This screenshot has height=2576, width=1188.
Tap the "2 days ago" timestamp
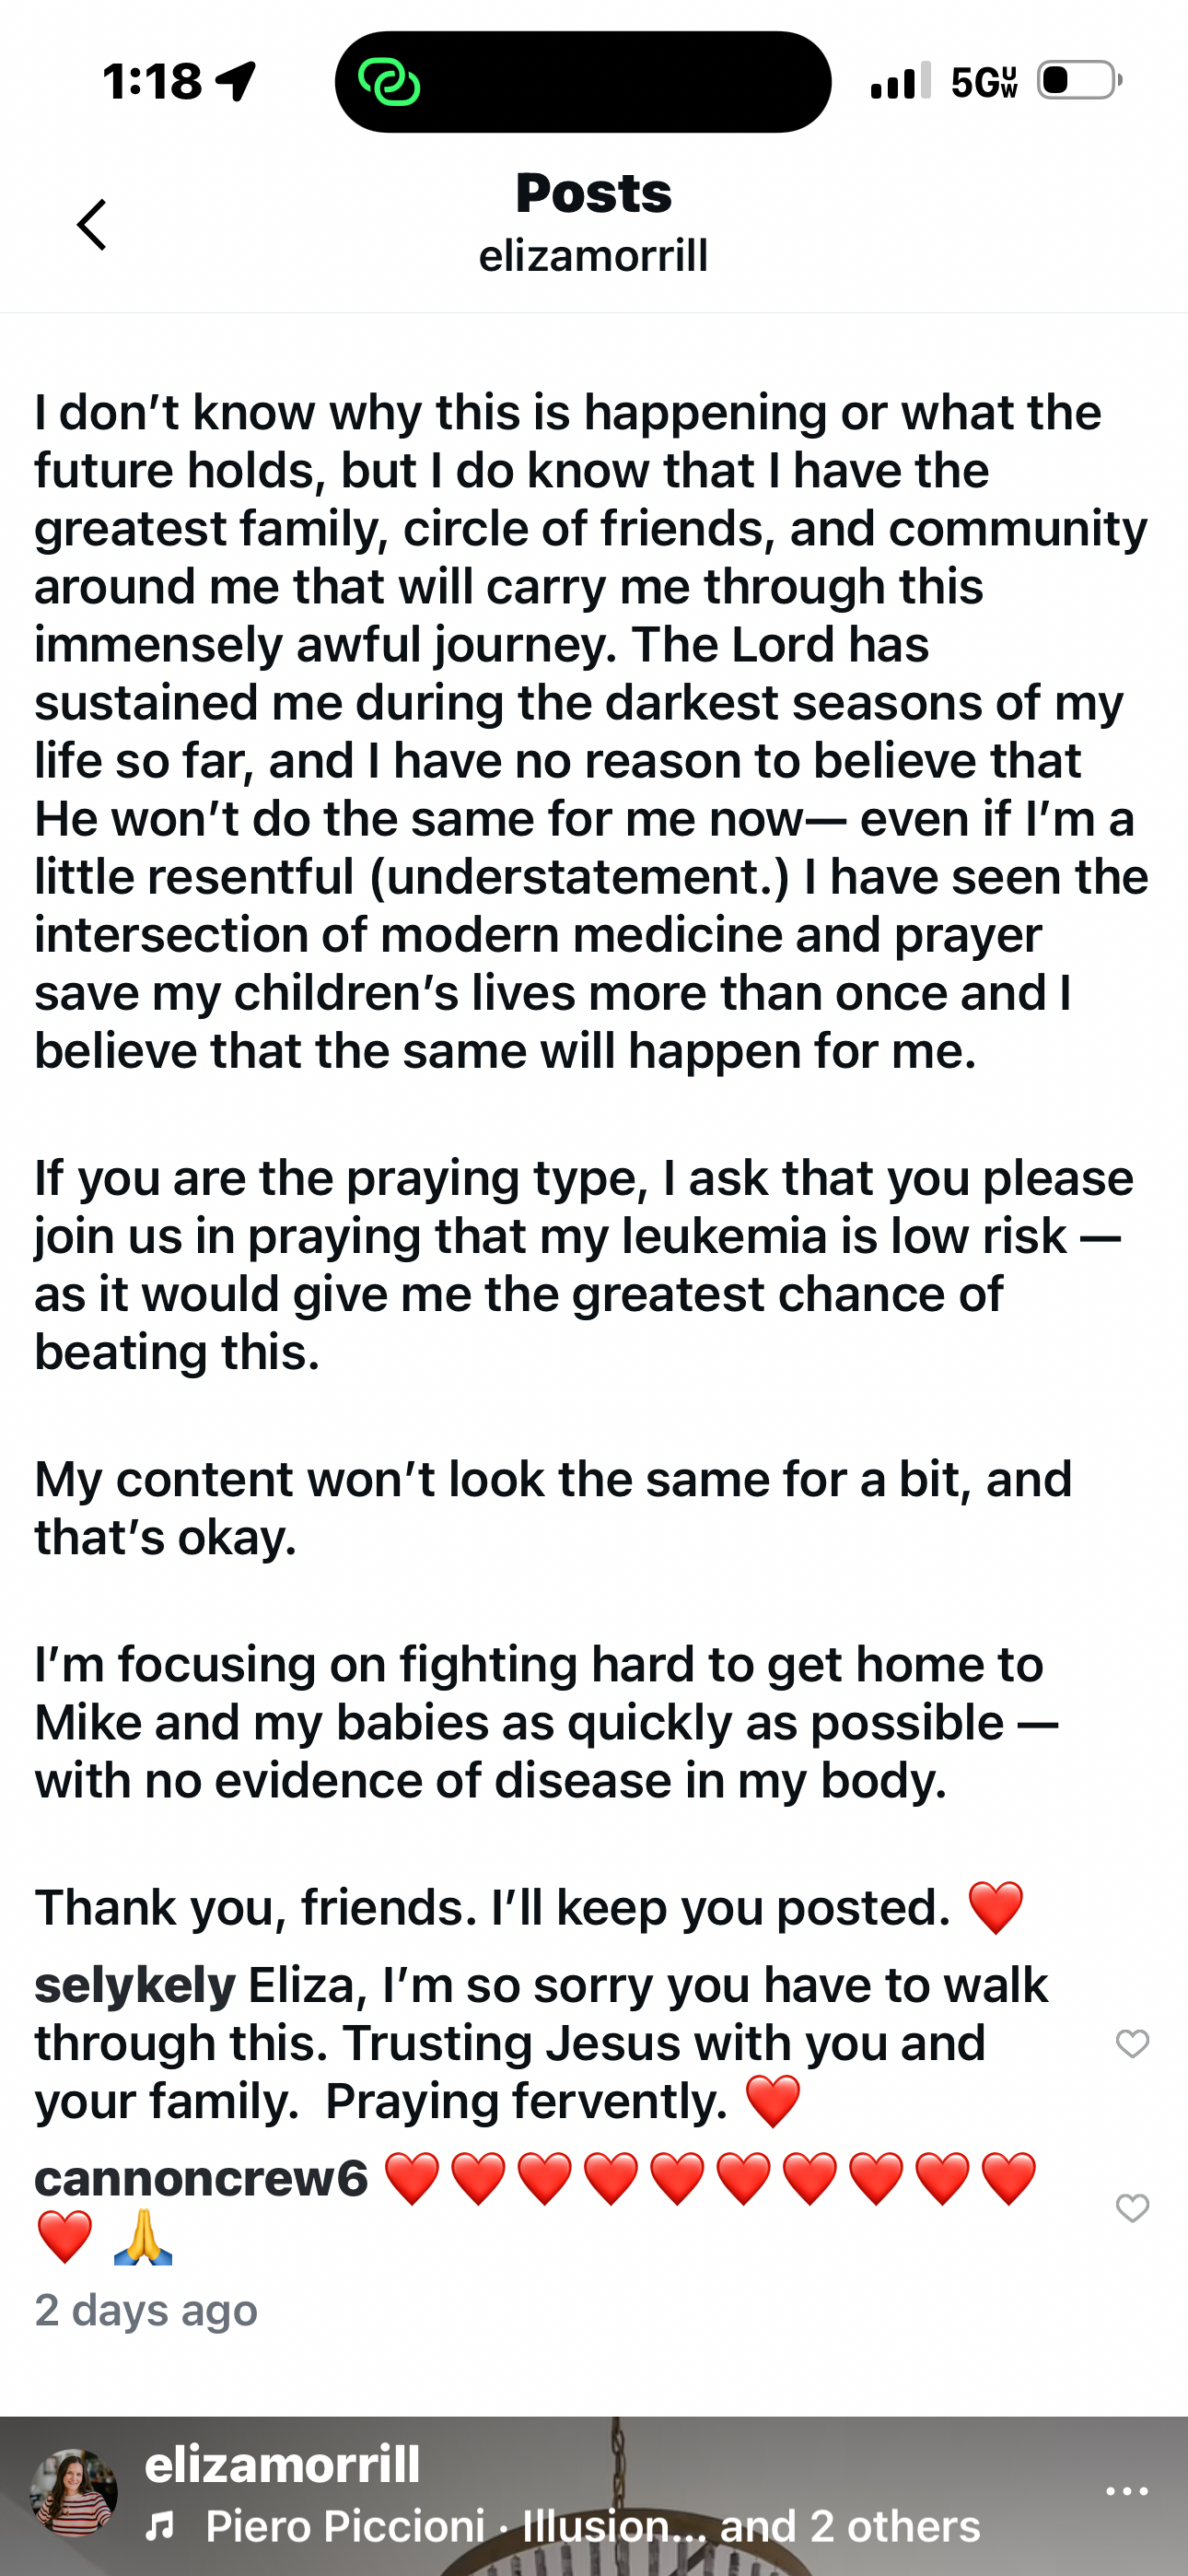(146, 2310)
